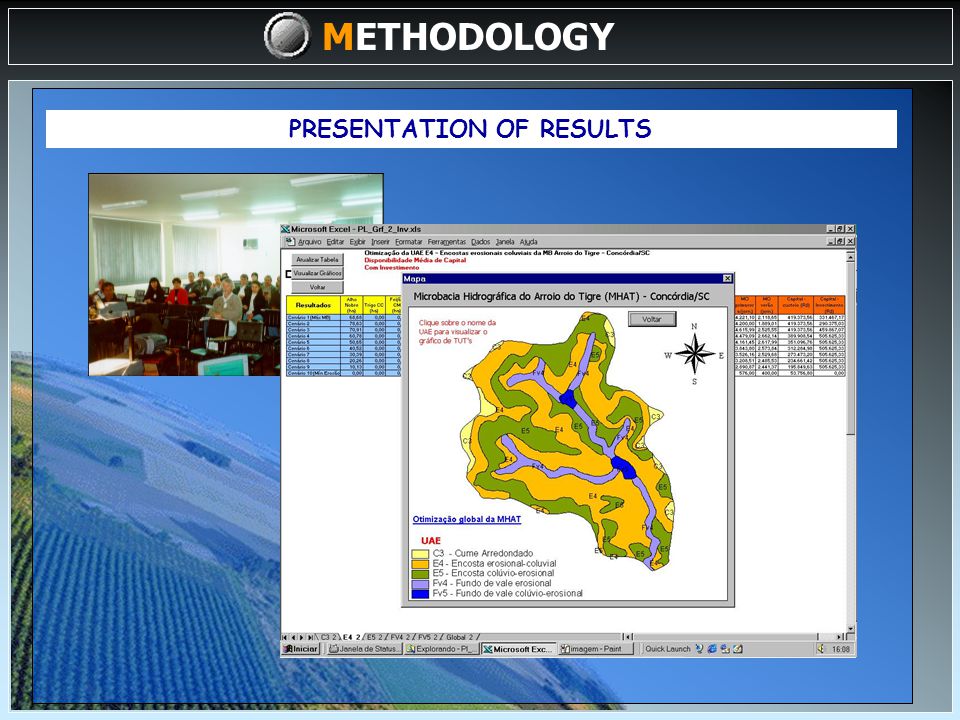Click the meeting room photo
The image size is (960, 720).
point(236,274)
